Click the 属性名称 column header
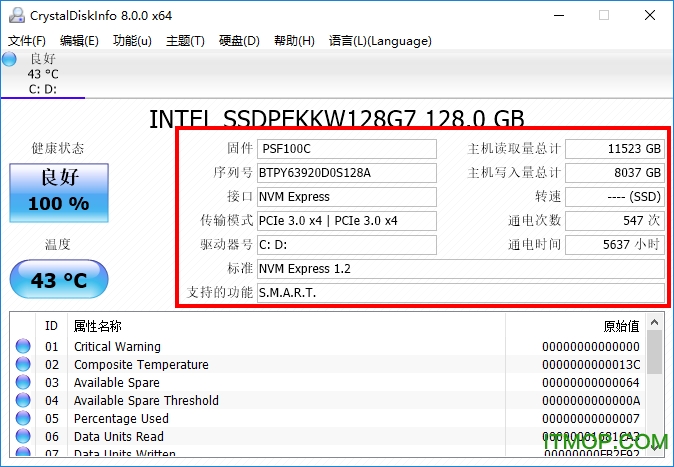Image resolution: width=674 pixels, height=467 pixels. (98, 326)
